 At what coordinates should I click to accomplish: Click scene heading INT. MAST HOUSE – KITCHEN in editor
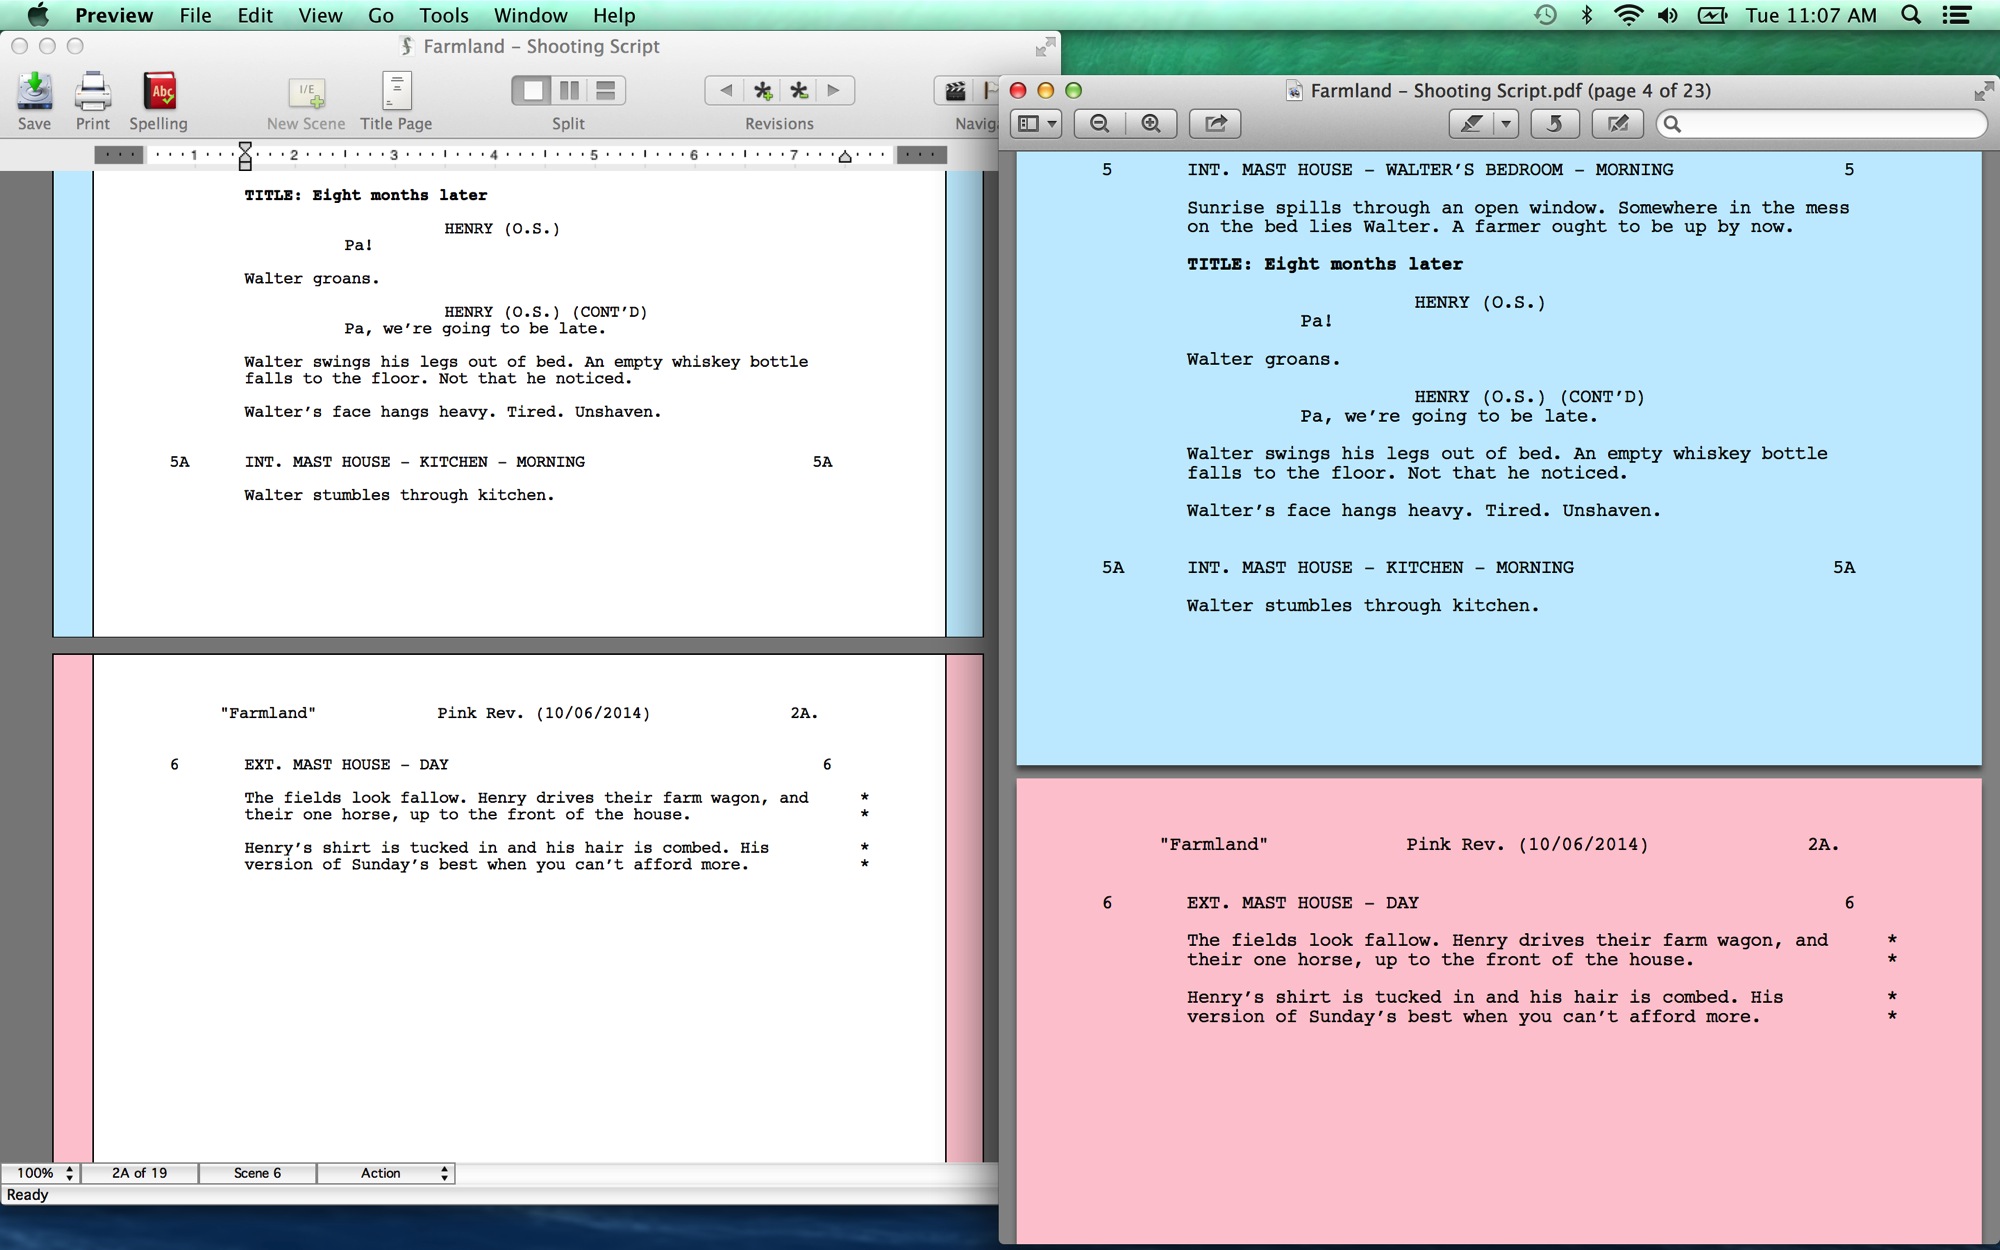coord(414,462)
